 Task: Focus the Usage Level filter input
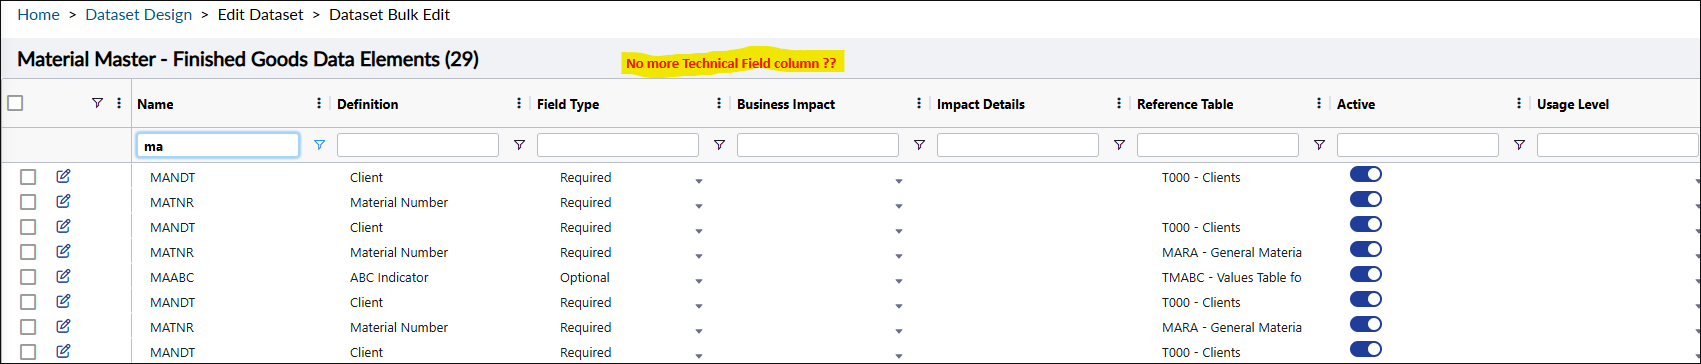(x=1618, y=145)
